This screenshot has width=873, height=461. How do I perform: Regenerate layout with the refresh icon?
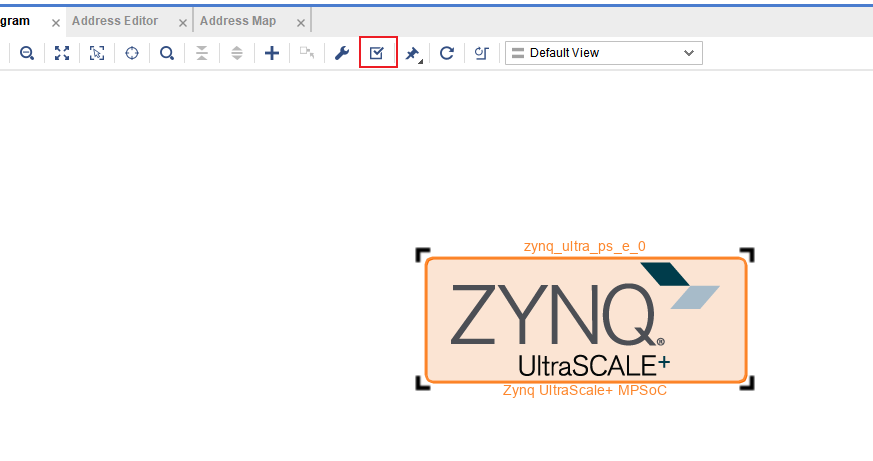pyautogui.click(x=447, y=53)
